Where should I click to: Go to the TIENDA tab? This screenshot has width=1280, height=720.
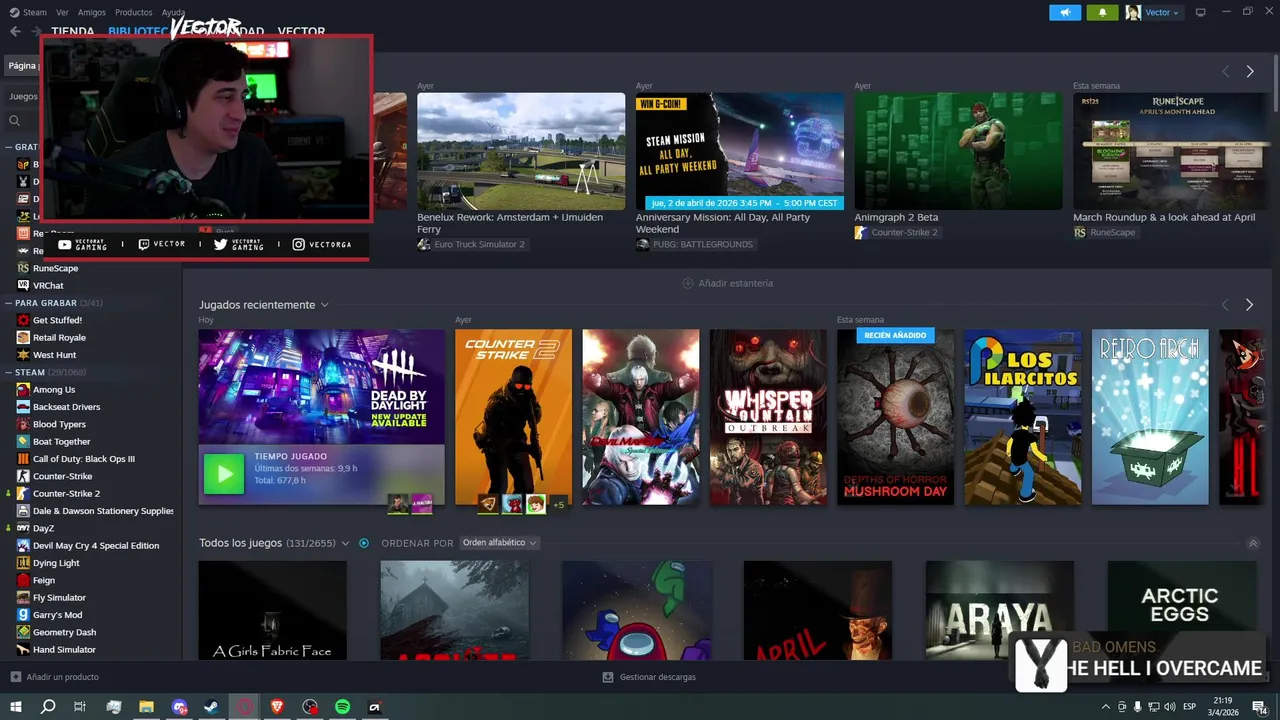click(x=73, y=31)
